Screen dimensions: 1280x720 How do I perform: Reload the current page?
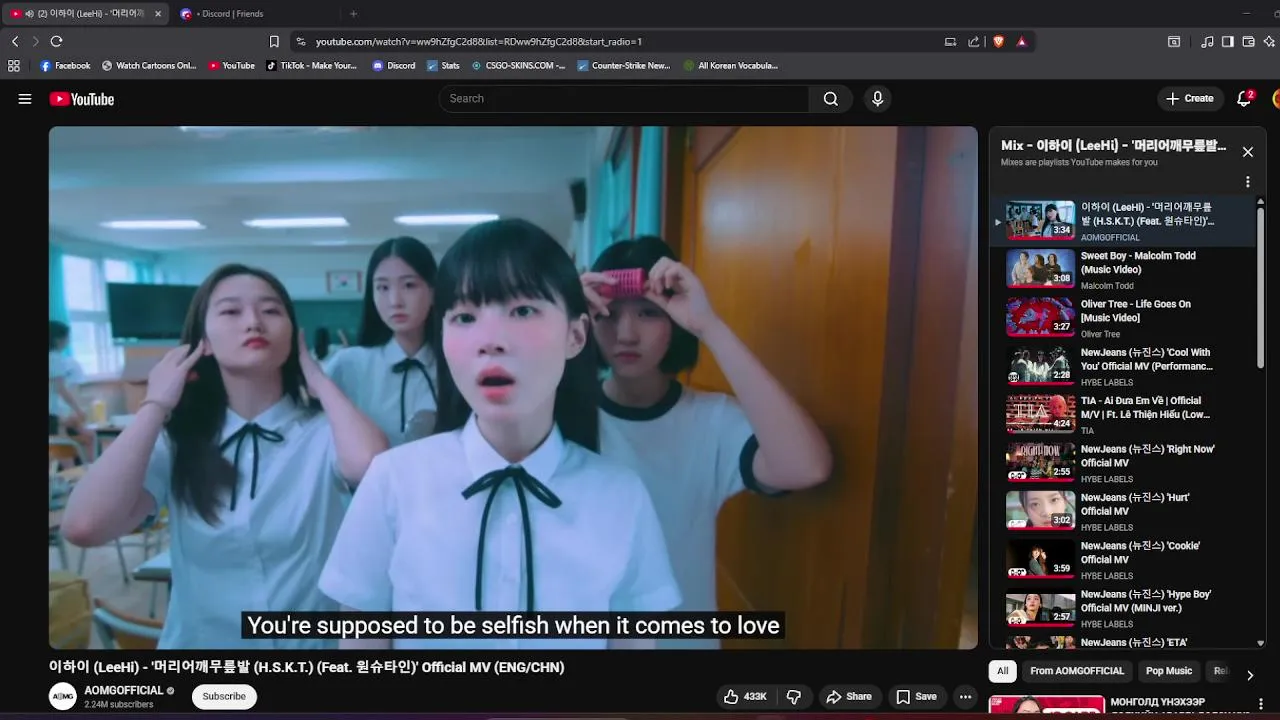(x=56, y=41)
